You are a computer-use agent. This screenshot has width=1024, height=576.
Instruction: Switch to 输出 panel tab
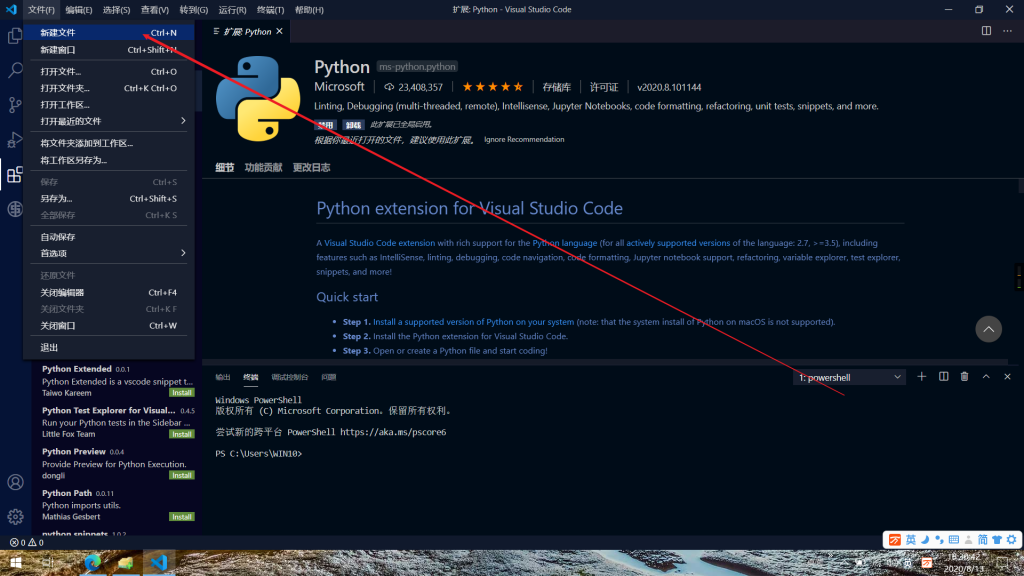pos(223,377)
